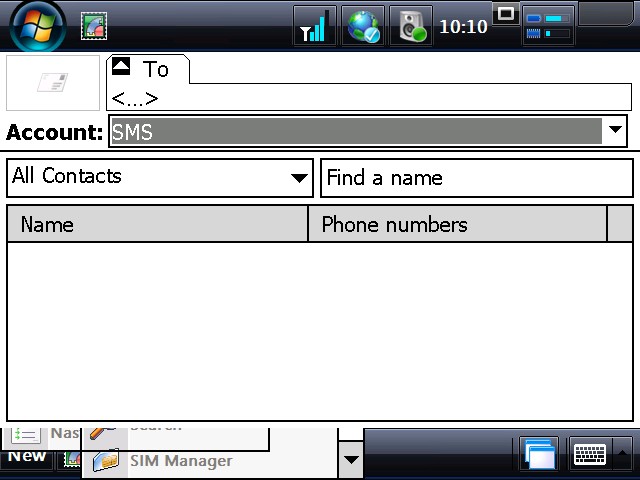Click the 10:10 clock
The image size is (640, 480).
pos(463,27)
